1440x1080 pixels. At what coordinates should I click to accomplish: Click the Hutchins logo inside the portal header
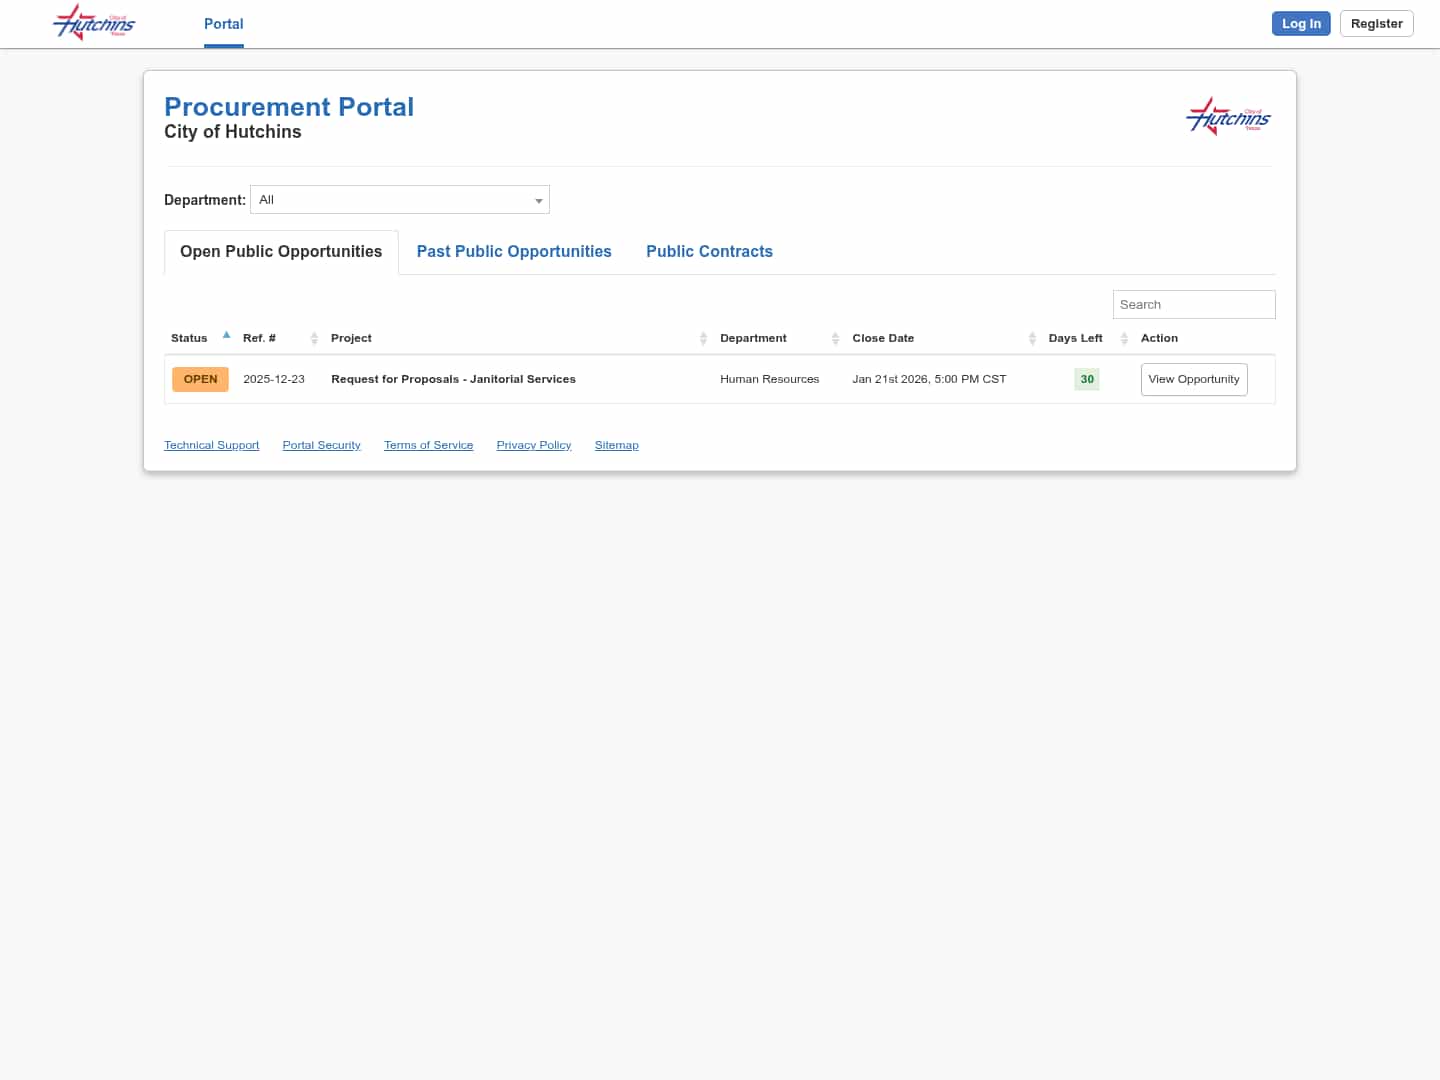[1228, 116]
